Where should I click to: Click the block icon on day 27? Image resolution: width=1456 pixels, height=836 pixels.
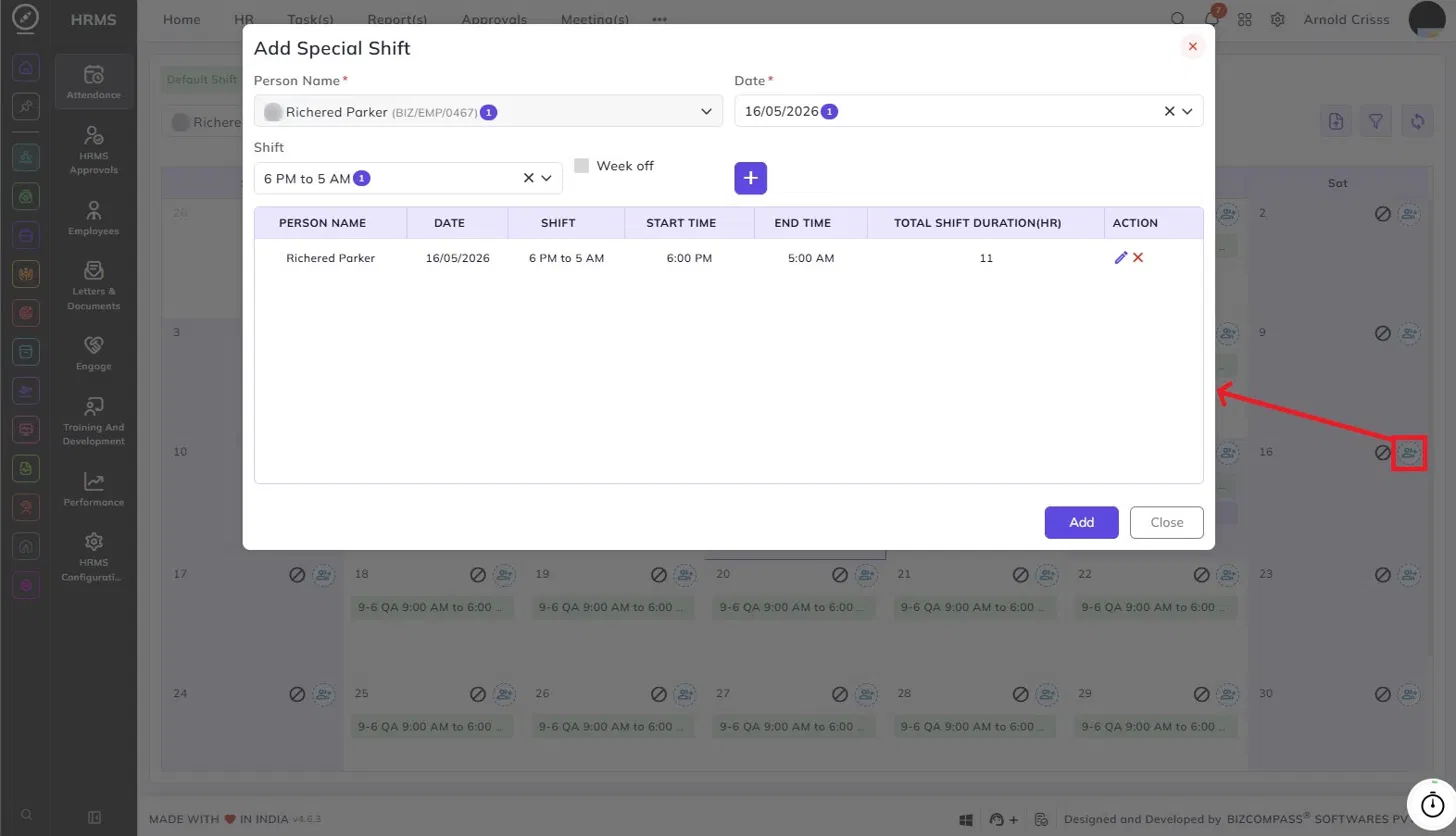tap(840, 694)
